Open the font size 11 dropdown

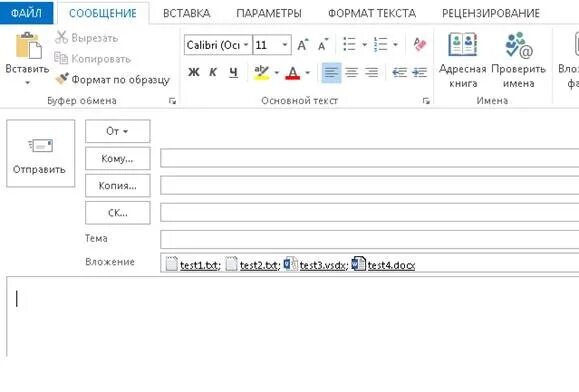click(x=285, y=45)
